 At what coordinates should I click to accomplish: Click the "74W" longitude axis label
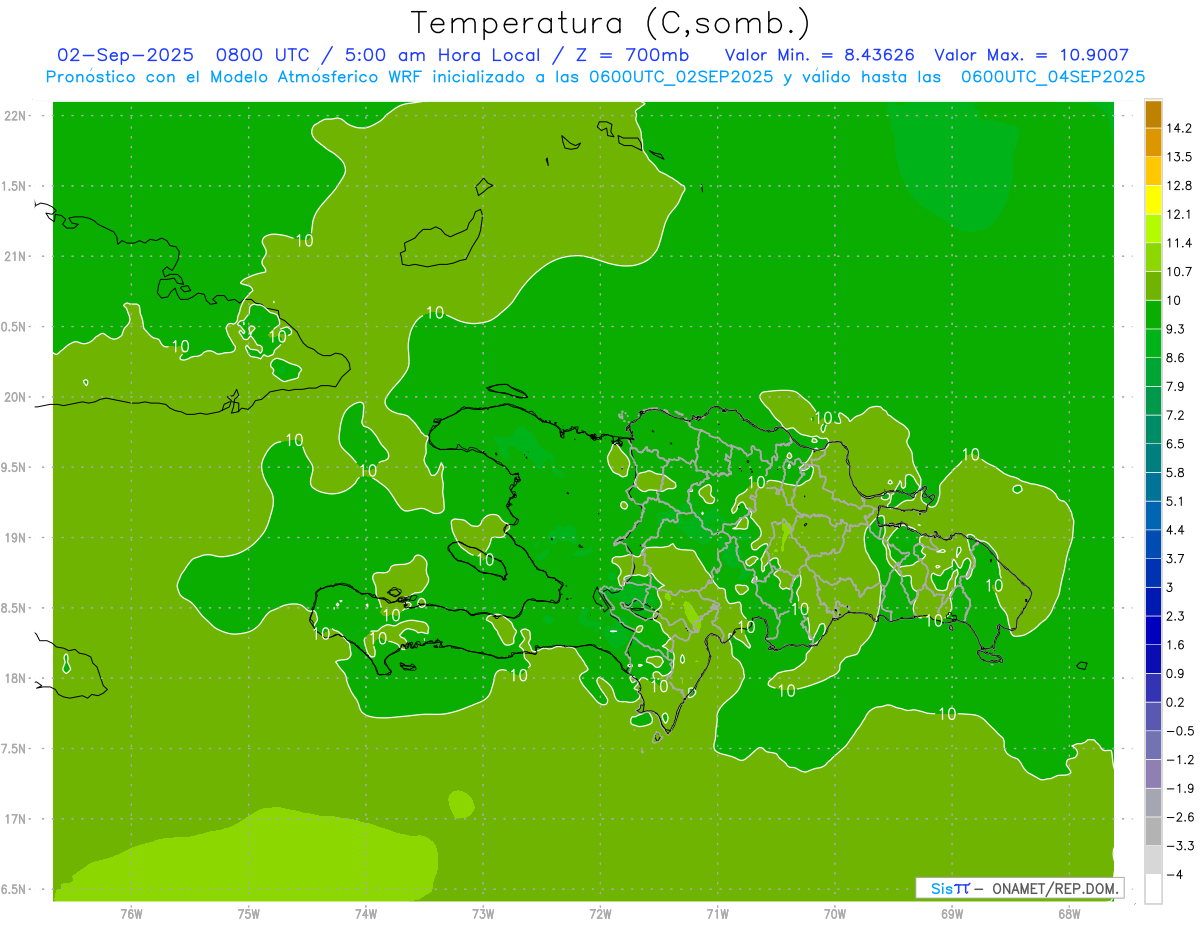point(366,914)
